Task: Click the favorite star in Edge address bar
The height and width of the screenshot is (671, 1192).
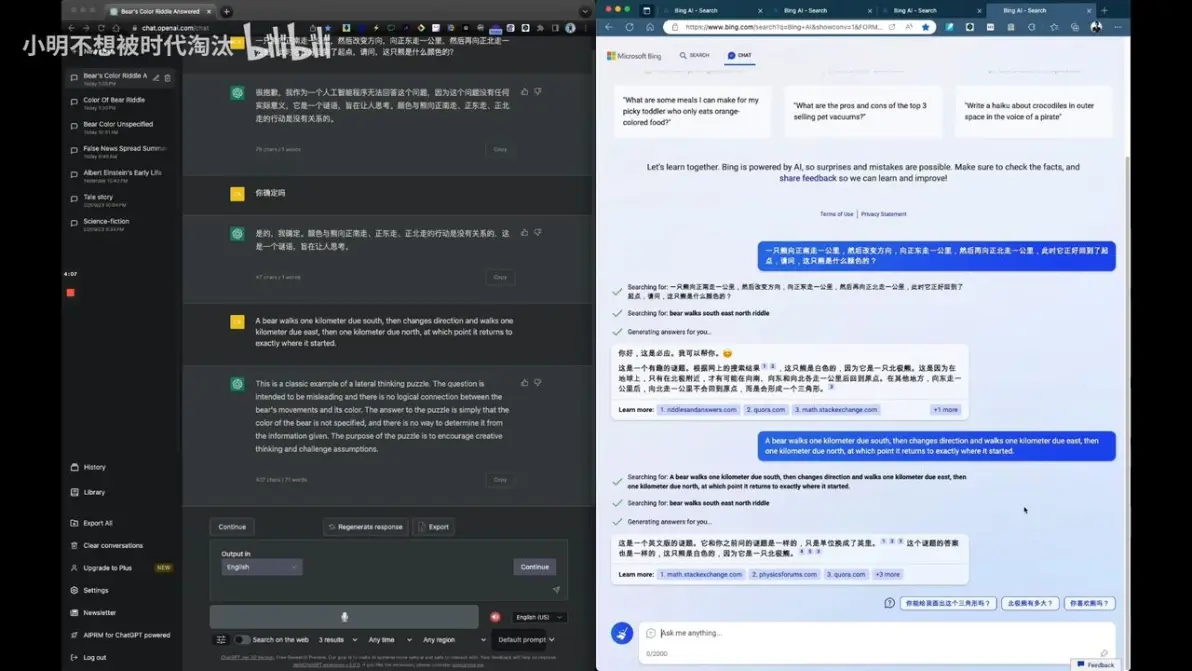Action: point(925,27)
